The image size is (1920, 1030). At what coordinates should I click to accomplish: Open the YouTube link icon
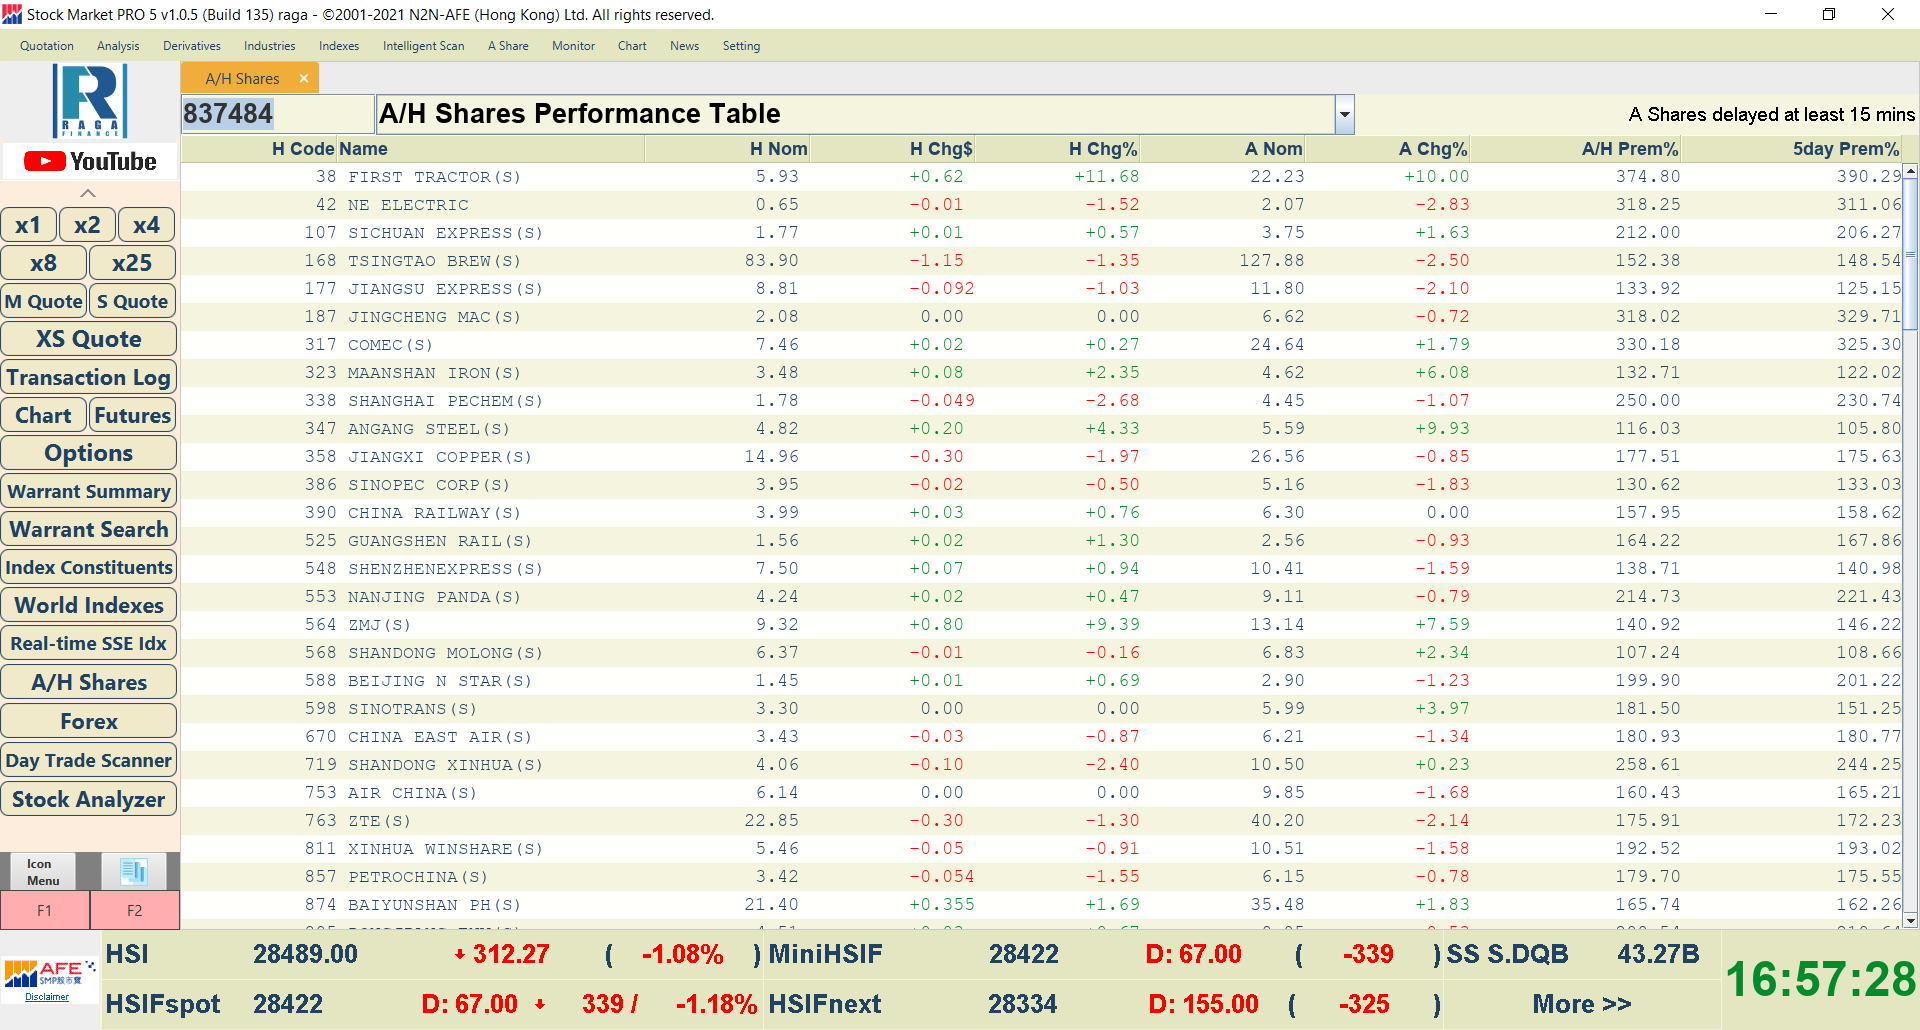[90, 161]
